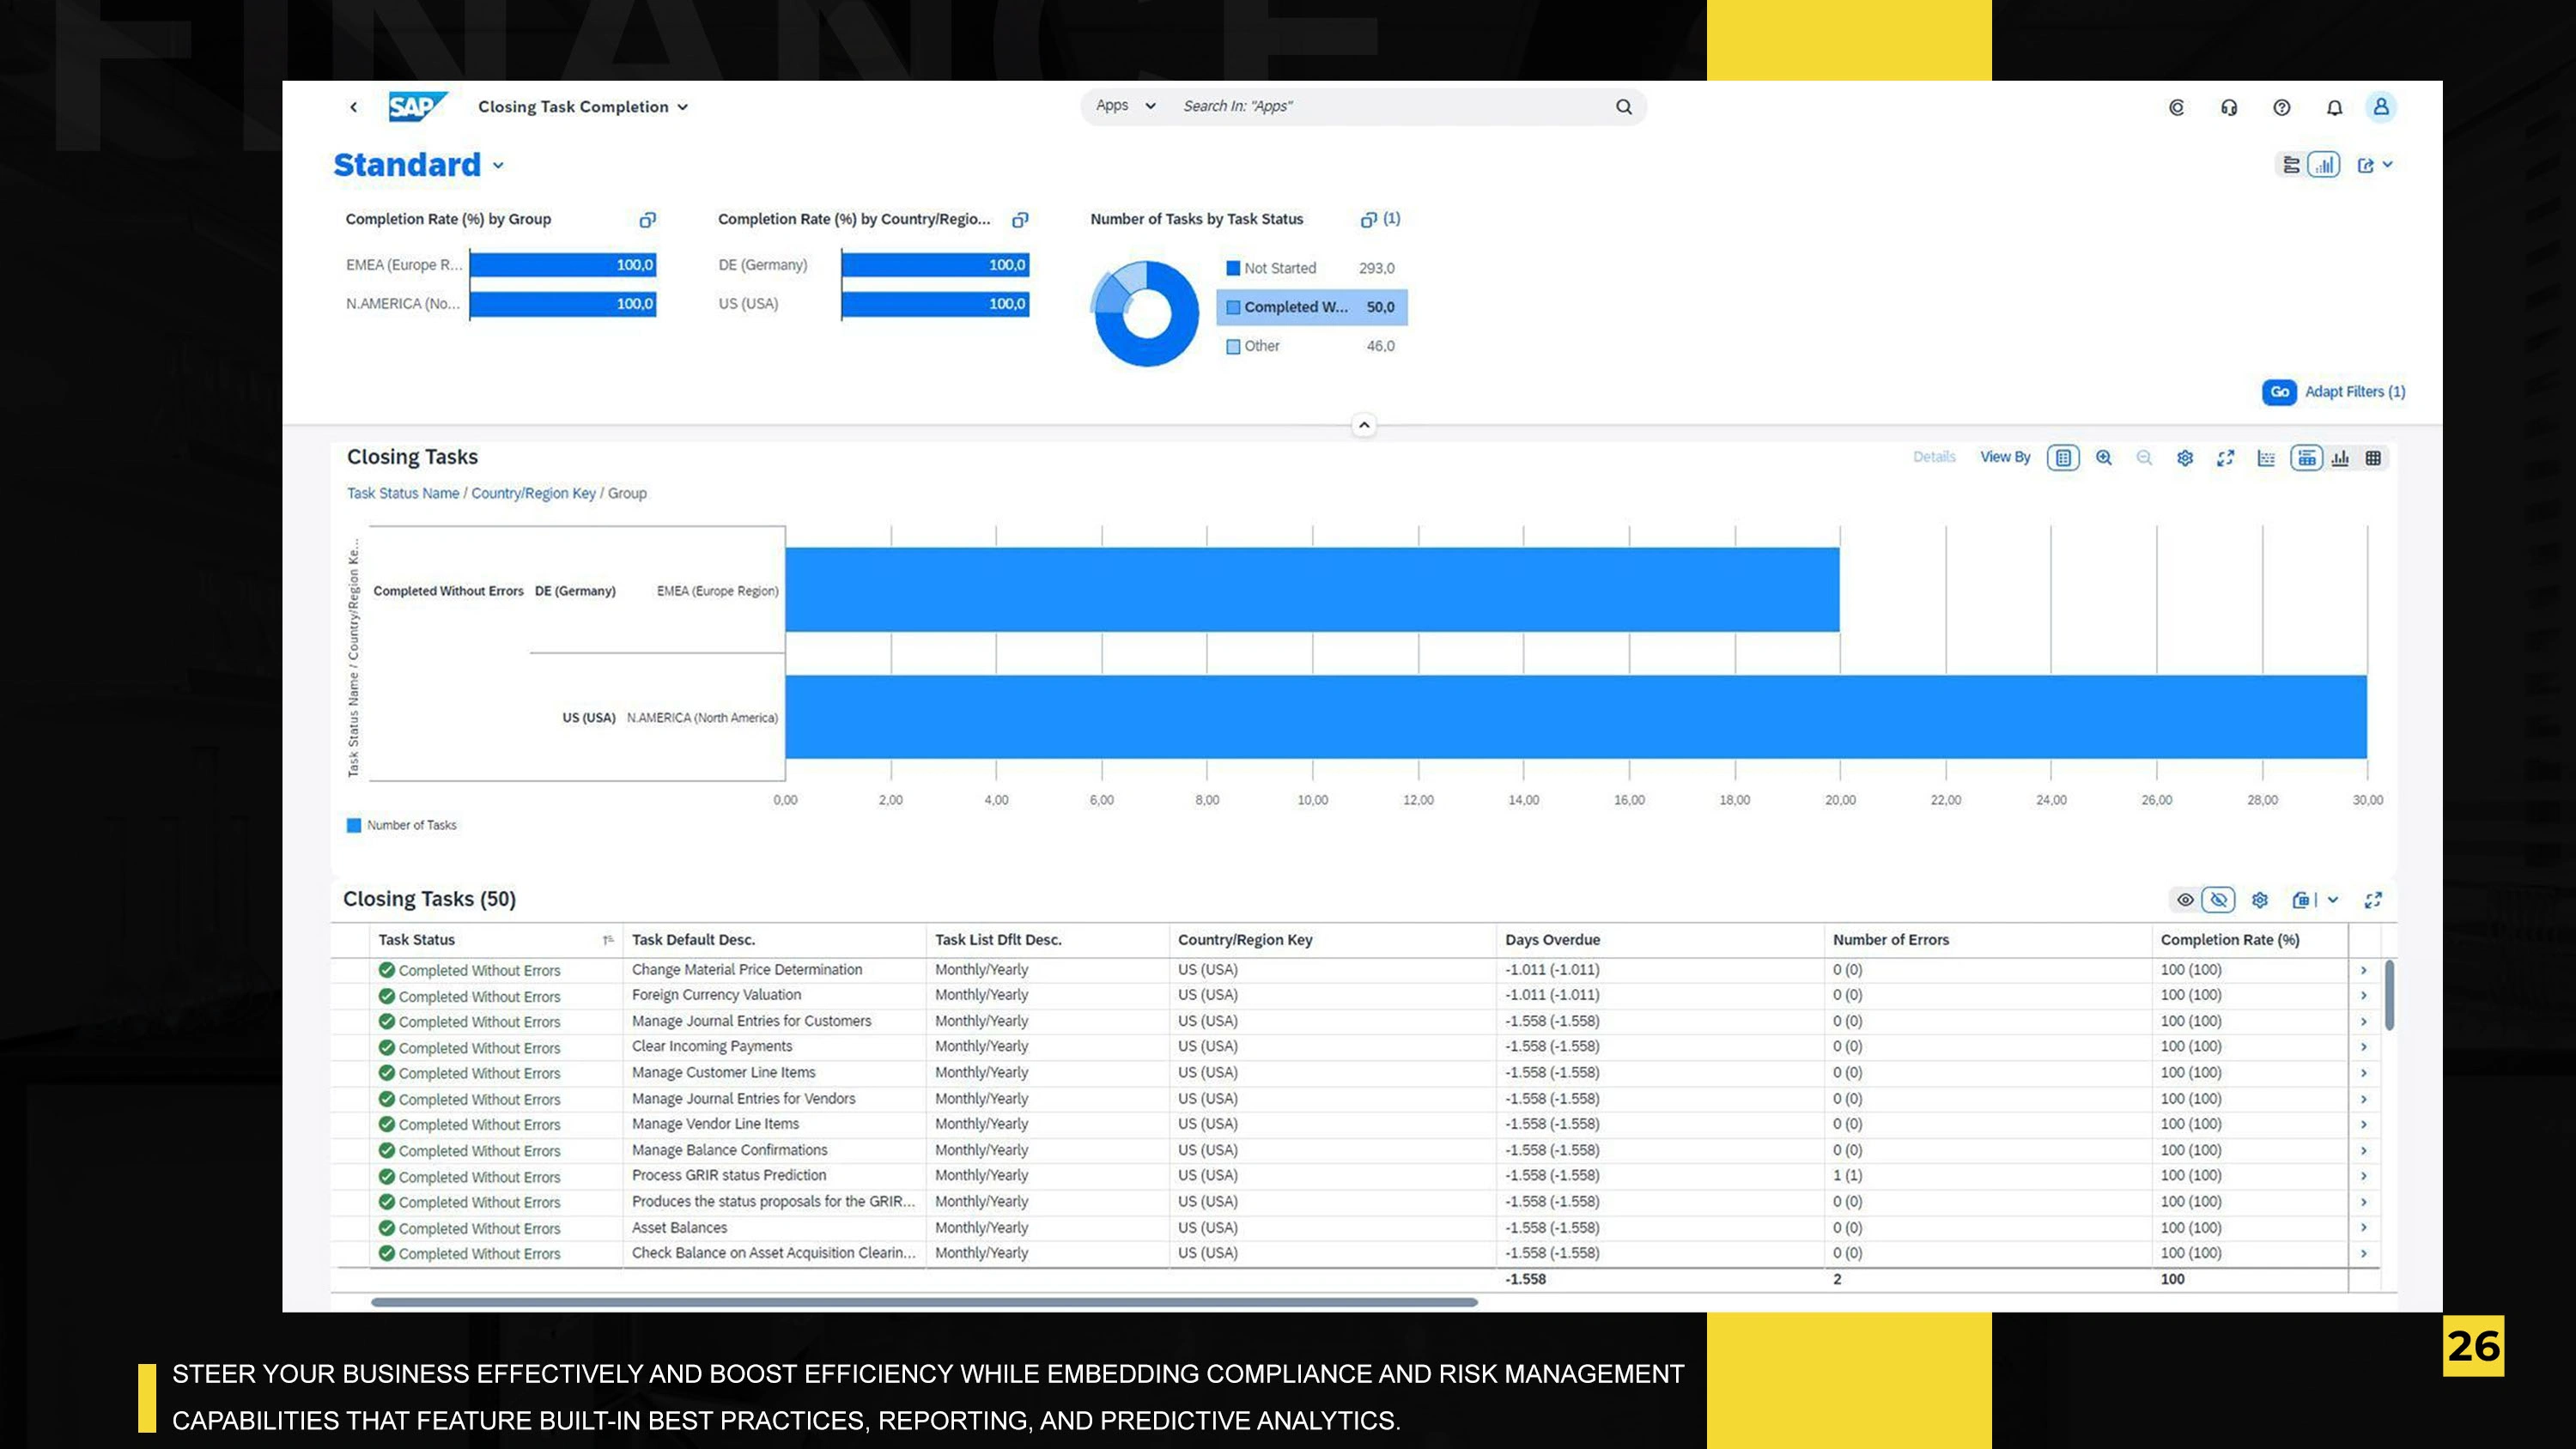Viewport: 2576px width, 1449px height.
Task: Expand the Standard view variant dropdown
Action: point(498,166)
